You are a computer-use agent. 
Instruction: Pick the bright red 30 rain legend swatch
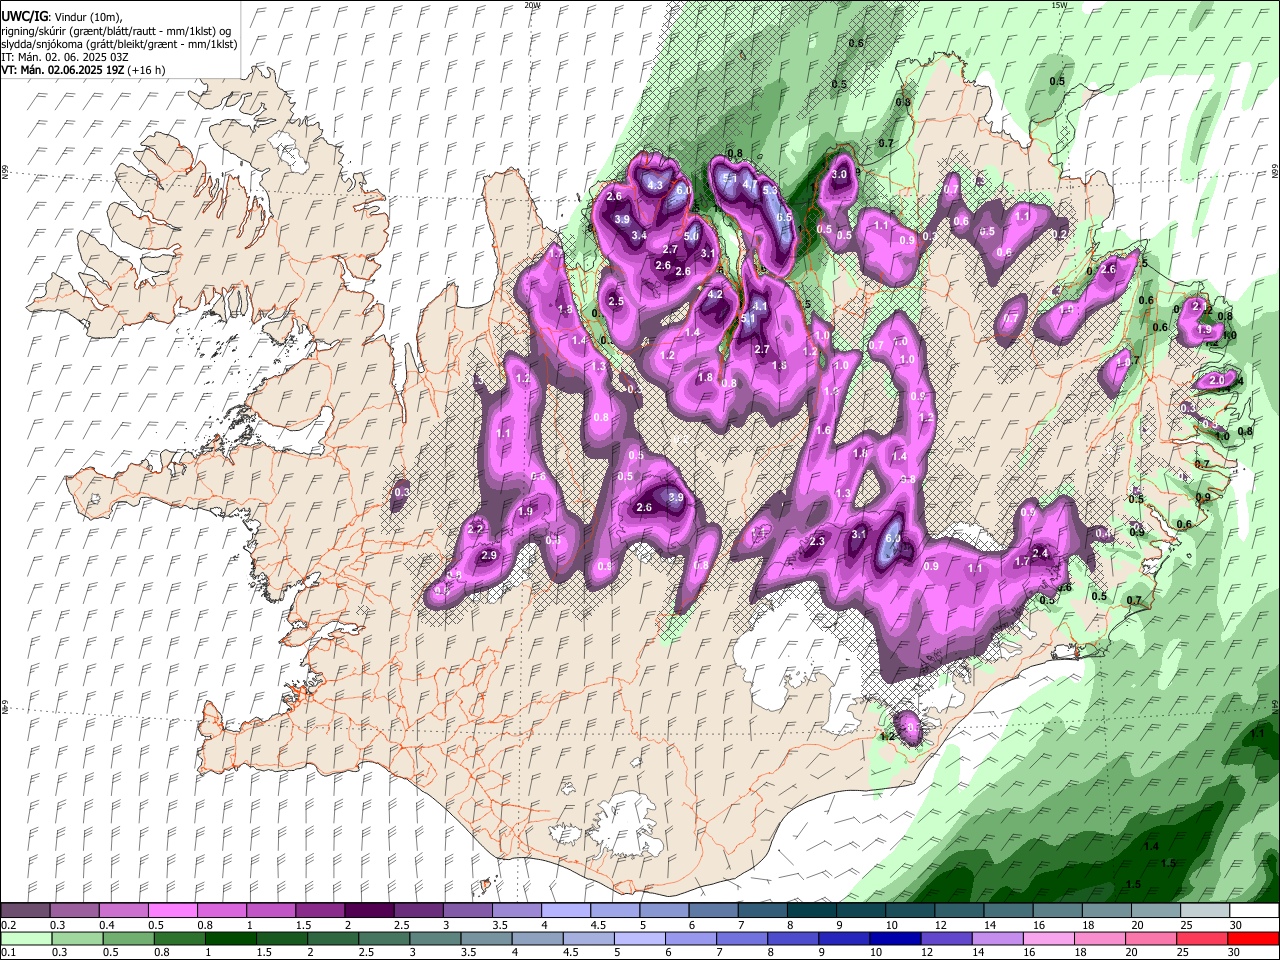(1253, 939)
